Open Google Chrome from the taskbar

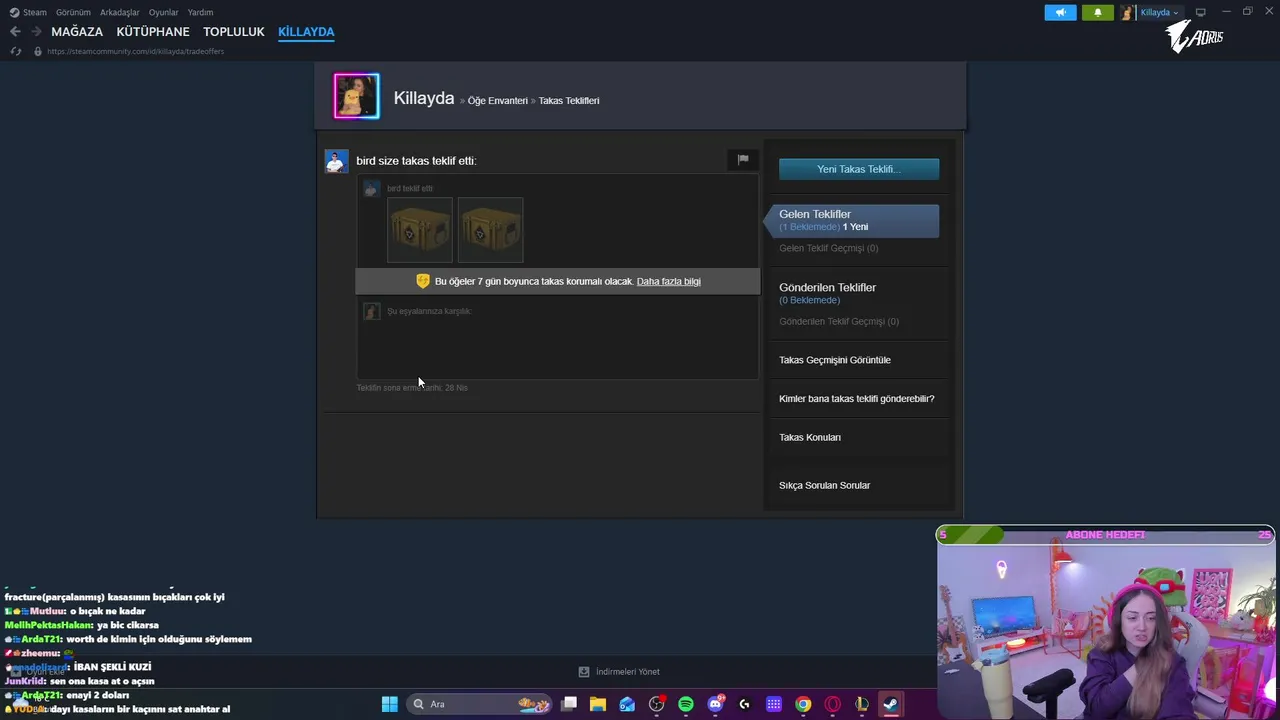[x=803, y=704]
